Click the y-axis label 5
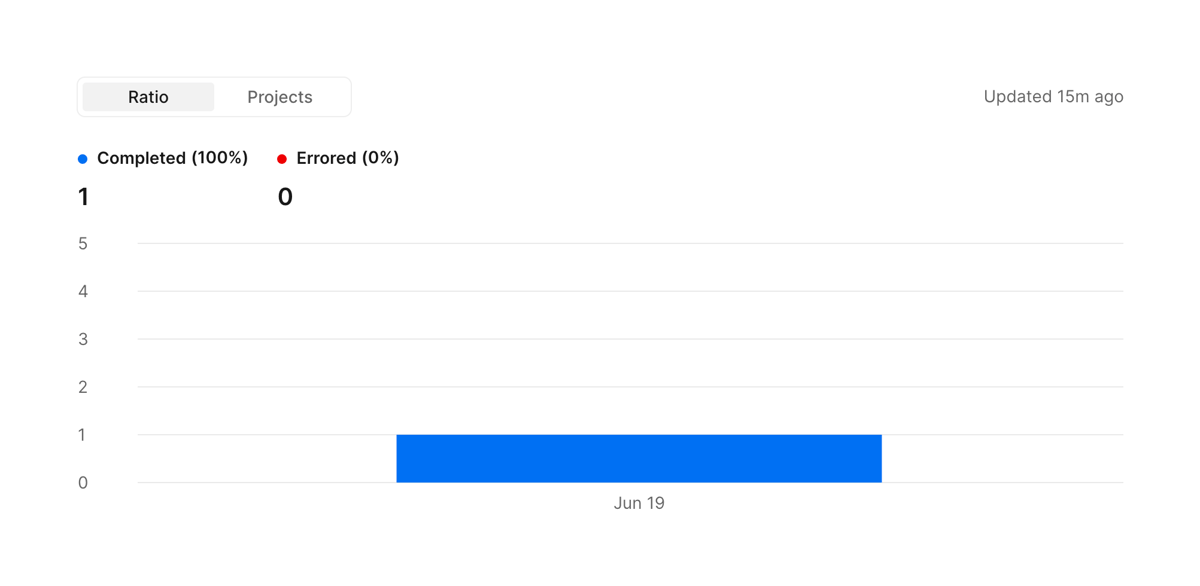The height and width of the screenshot is (586, 1200). click(x=83, y=244)
